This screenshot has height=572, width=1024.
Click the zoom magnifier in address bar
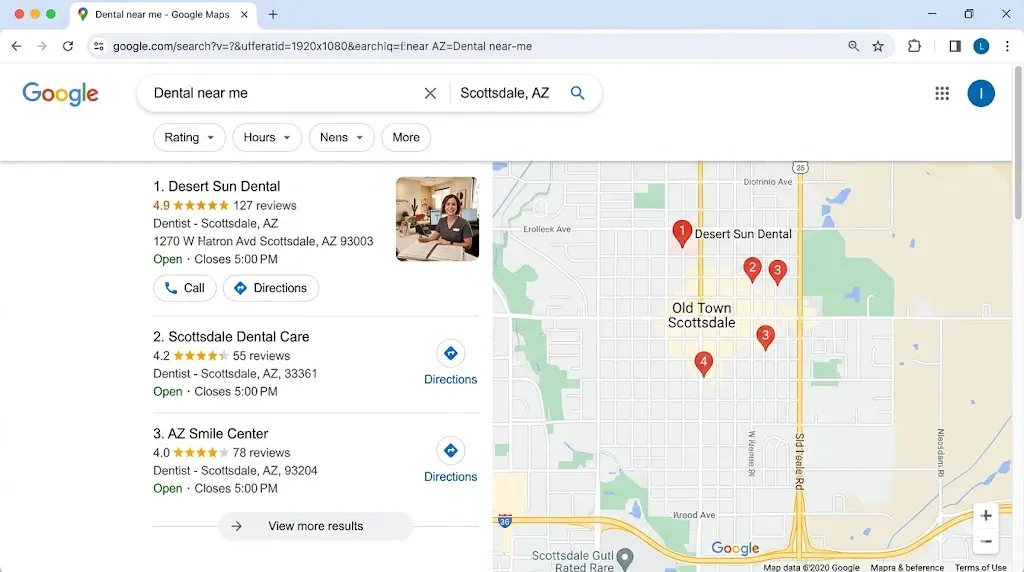coord(854,46)
